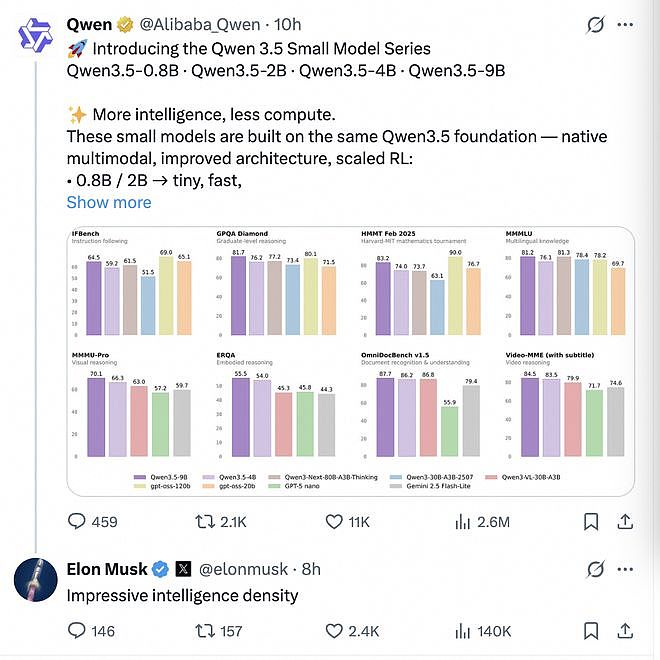Open more options on Elon Musk's reply

[625, 570]
